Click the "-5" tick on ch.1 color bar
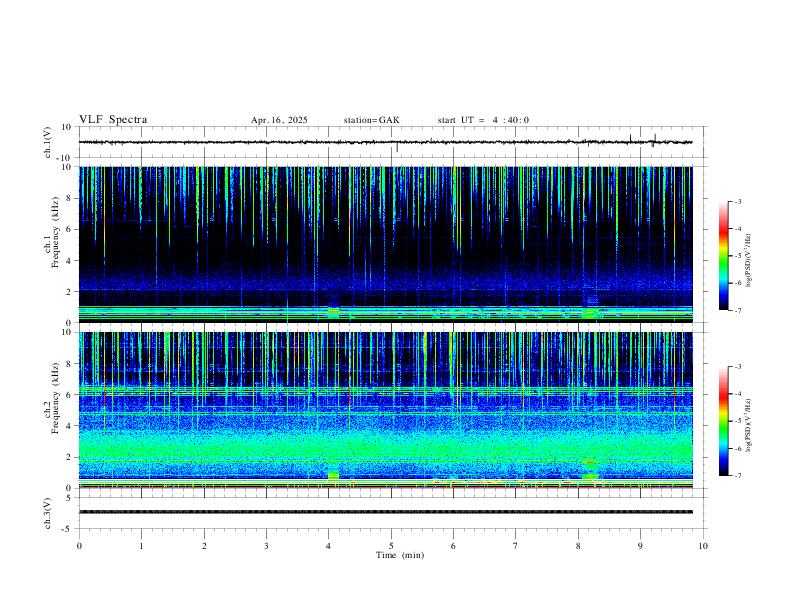Screen dimensions: 792x612 (737, 256)
